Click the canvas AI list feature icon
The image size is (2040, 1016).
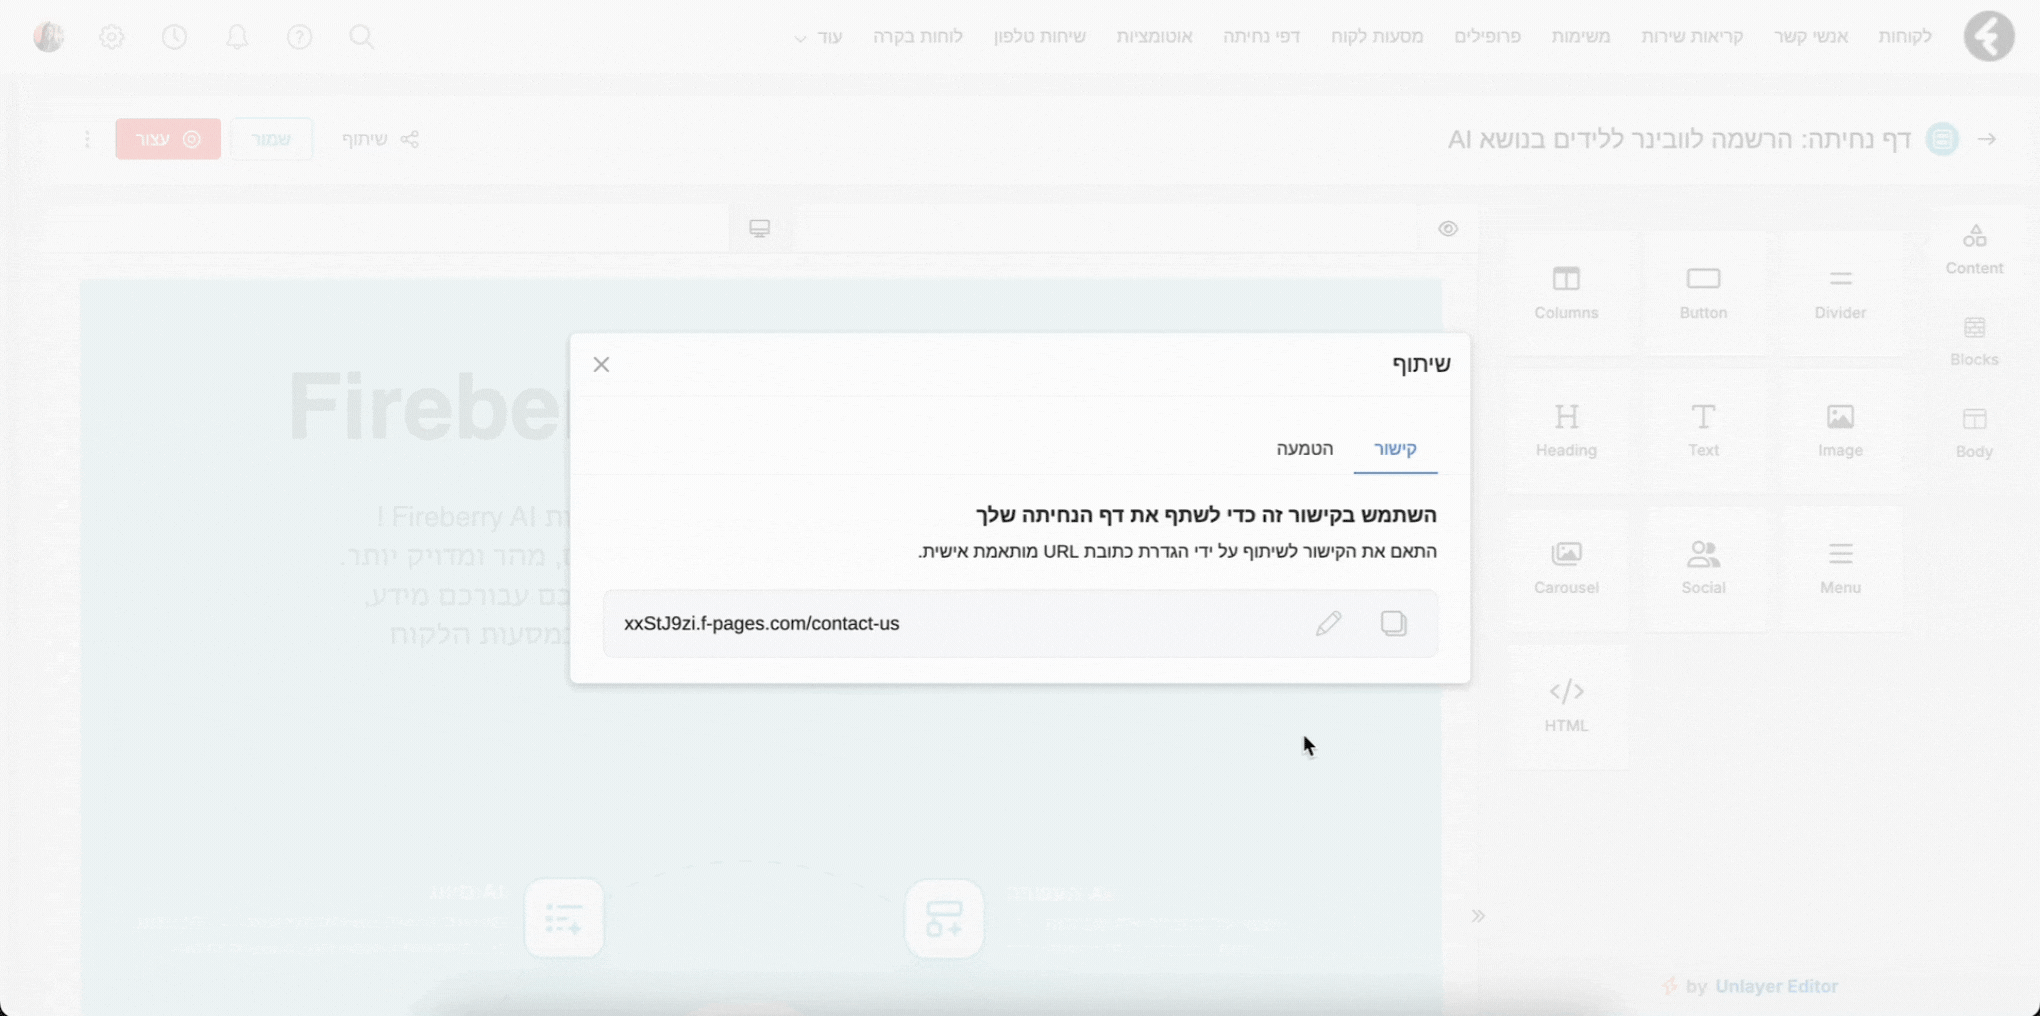point(564,918)
